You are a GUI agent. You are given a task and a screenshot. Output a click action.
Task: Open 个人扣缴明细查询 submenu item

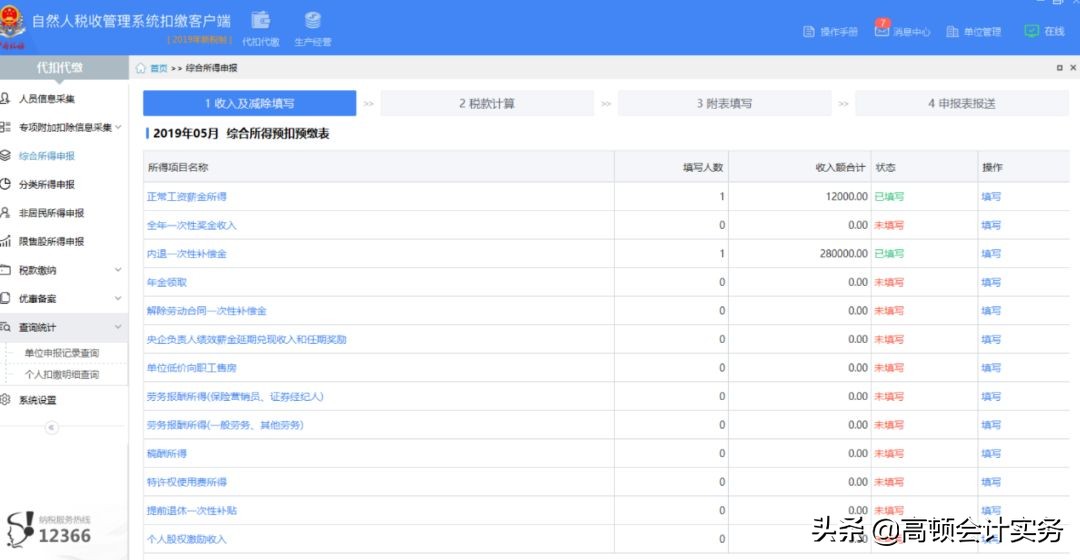coord(62,374)
